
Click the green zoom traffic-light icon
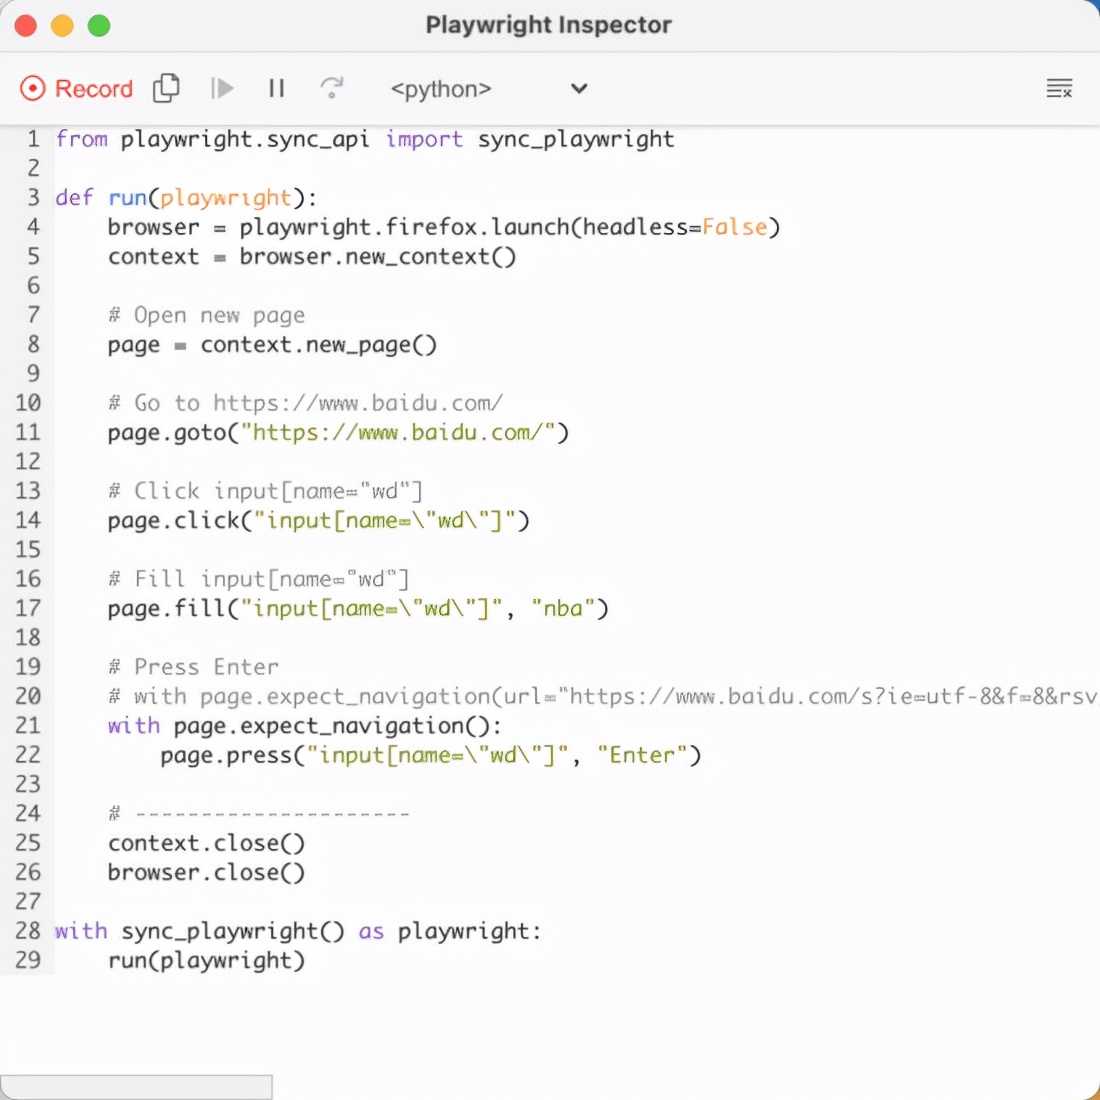pyautogui.click(x=98, y=27)
